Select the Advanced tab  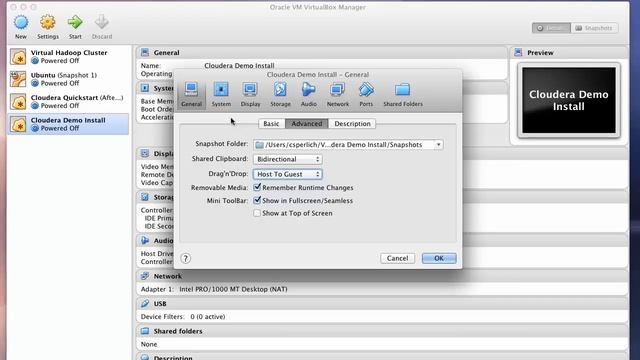pos(307,124)
